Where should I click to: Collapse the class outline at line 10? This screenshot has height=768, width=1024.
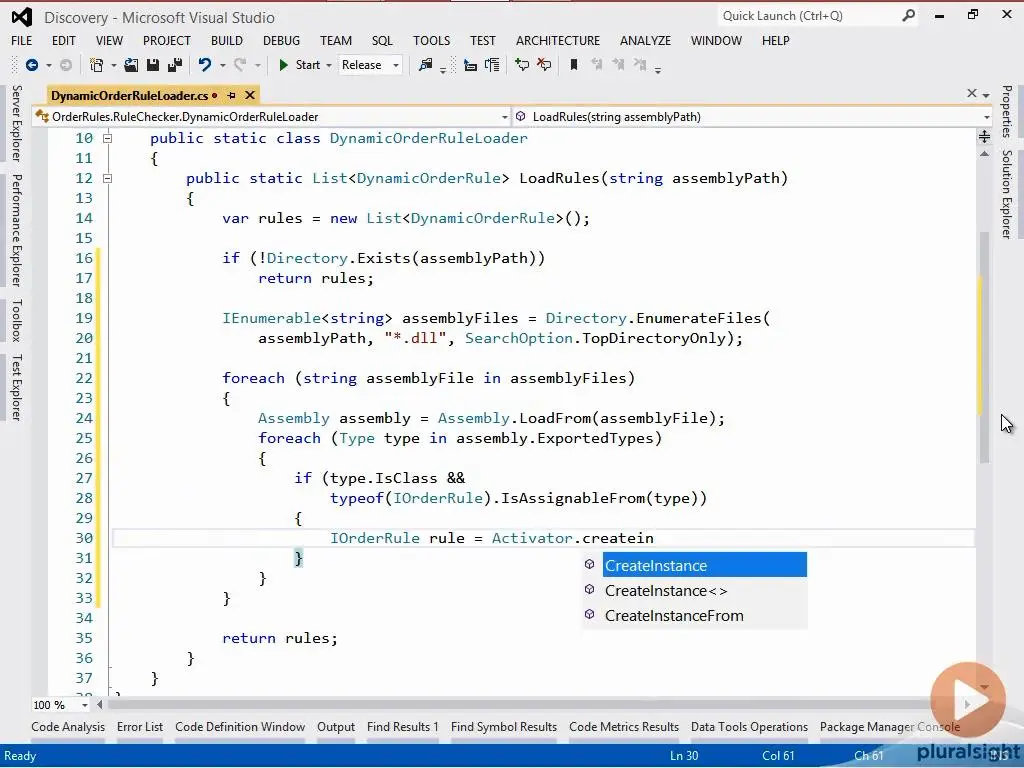(x=107, y=138)
